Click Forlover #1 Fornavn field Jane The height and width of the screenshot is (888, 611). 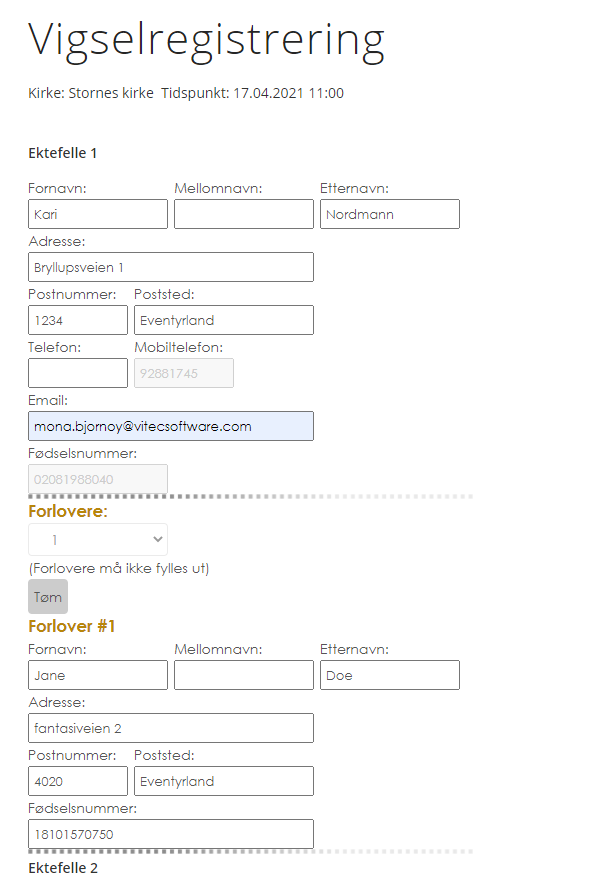(x=98, y=675)
